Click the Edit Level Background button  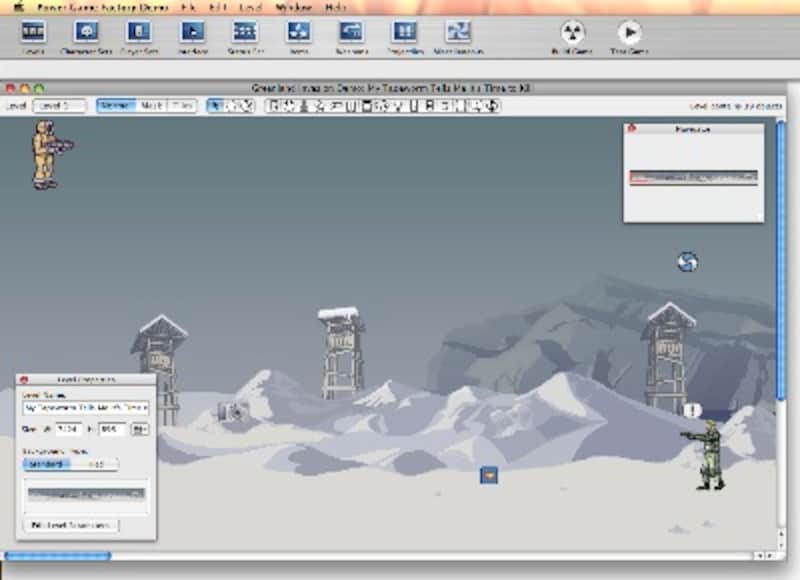tap(70, 525)
